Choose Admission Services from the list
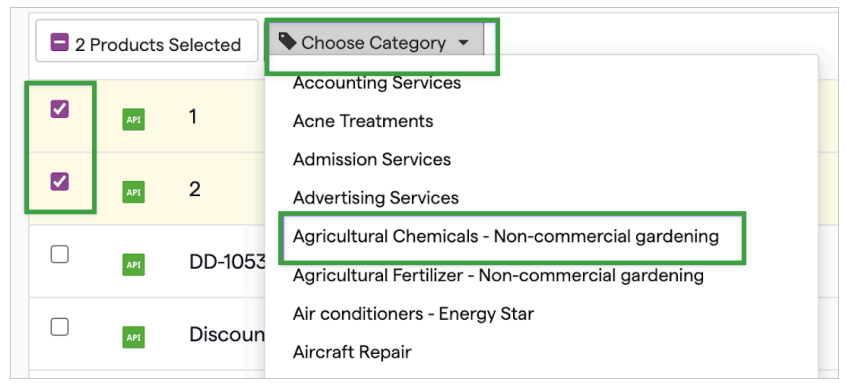Image resolution: width=847 pixels, height=387 pixels. [x=372, y=159]
